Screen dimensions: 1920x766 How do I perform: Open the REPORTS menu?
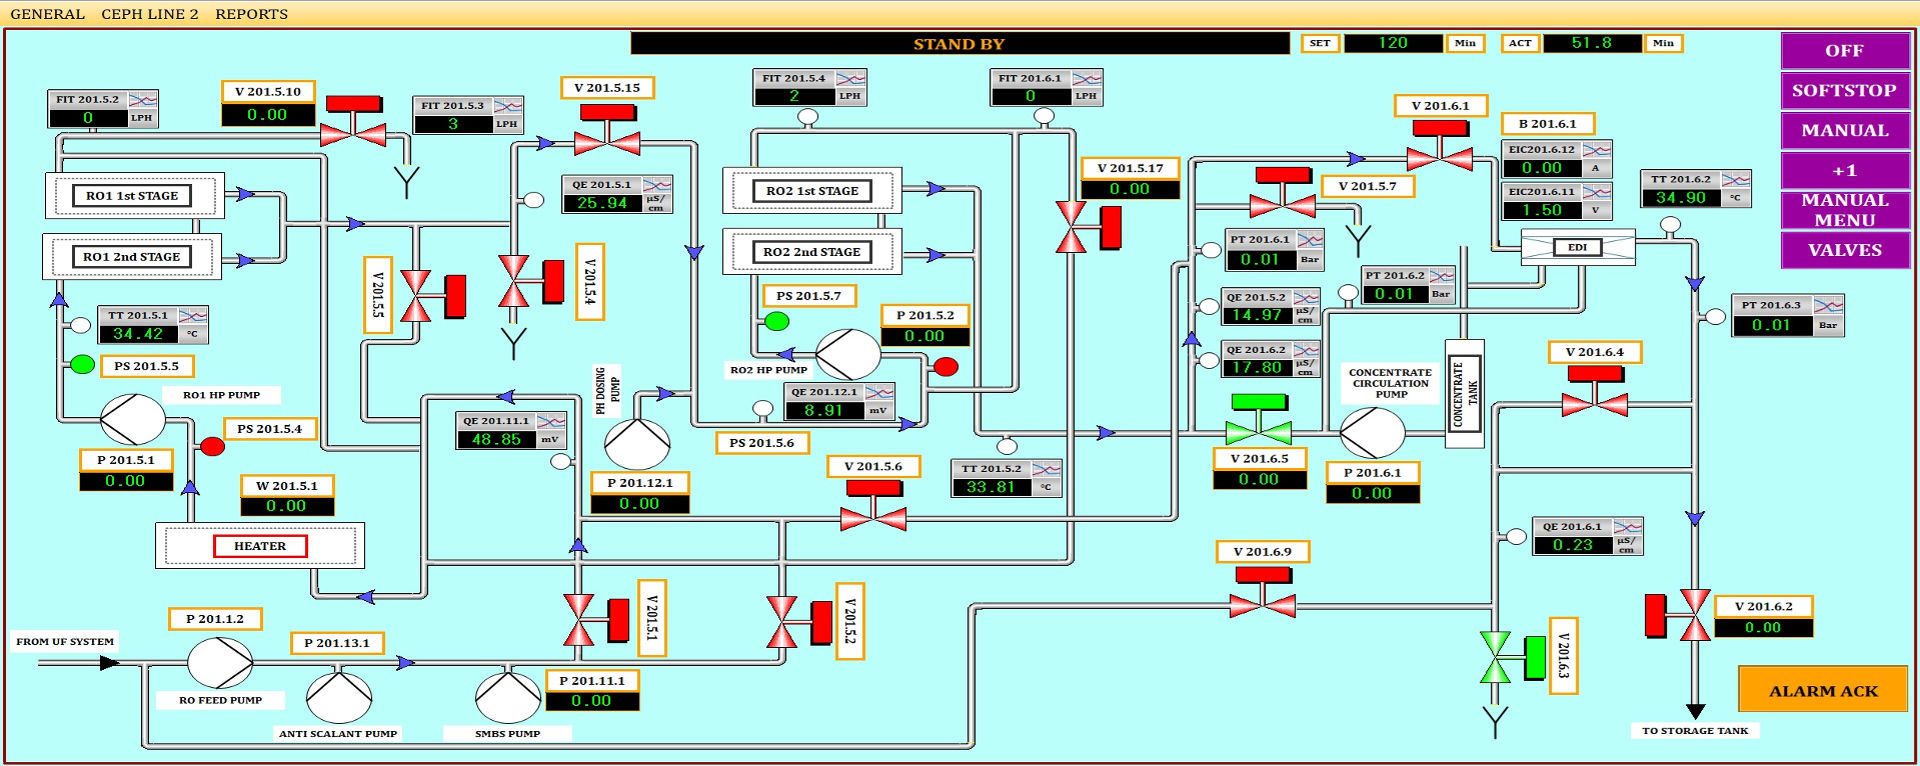[x=251, y=14]
